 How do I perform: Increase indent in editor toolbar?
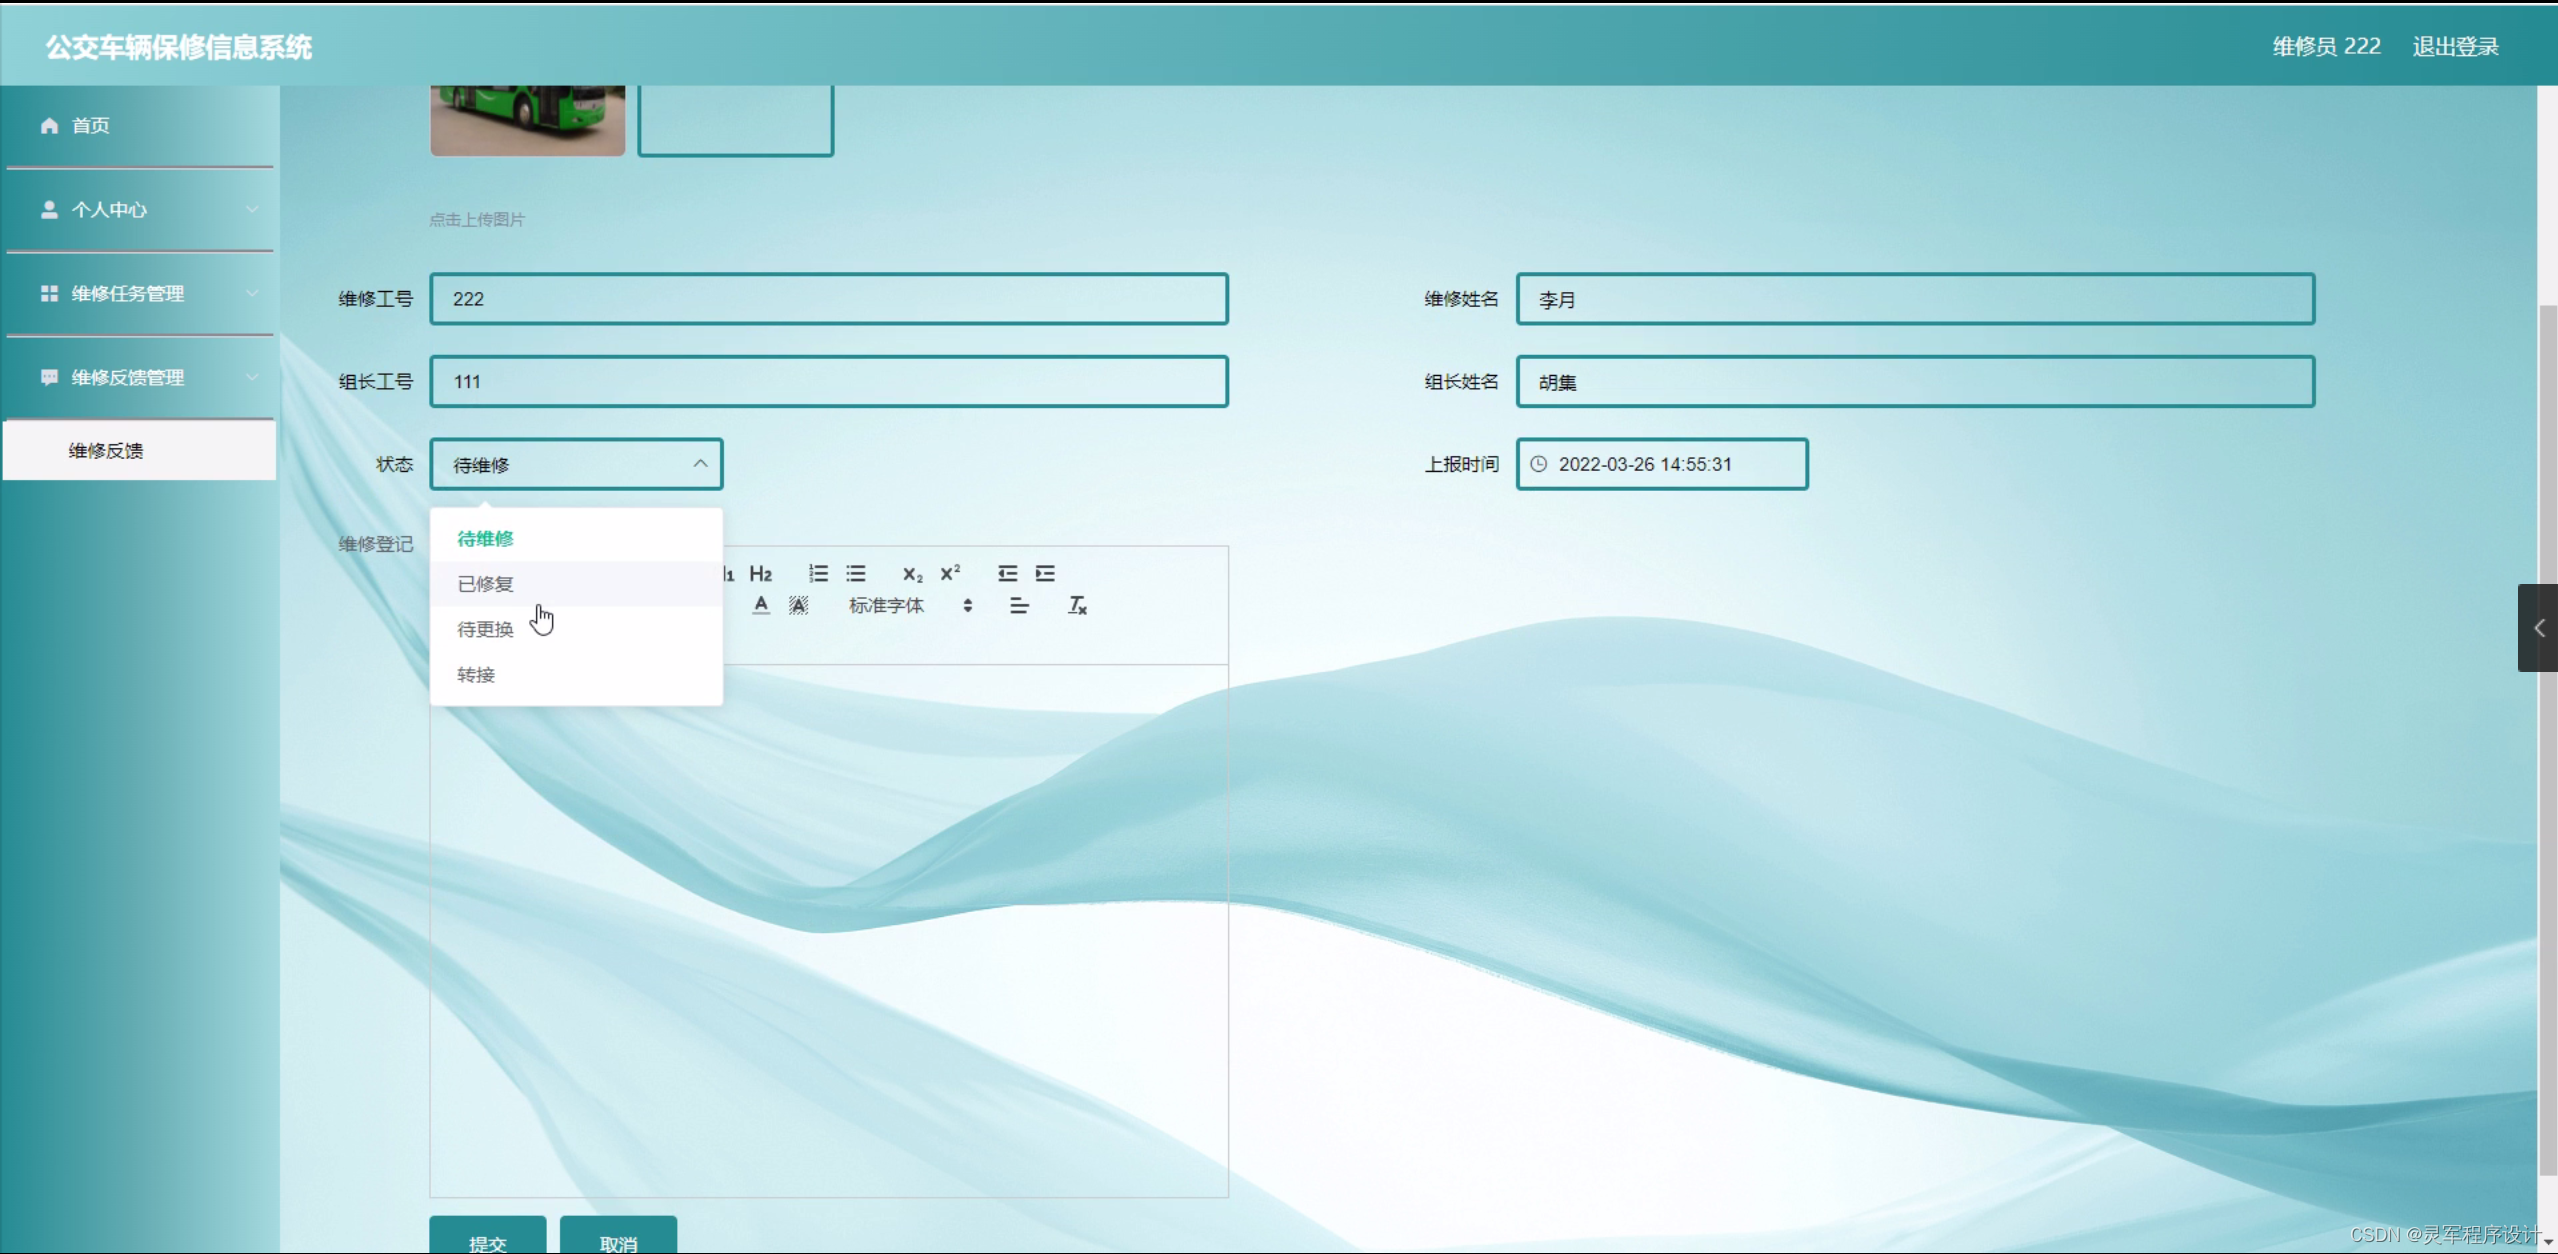coord(1045,573)
